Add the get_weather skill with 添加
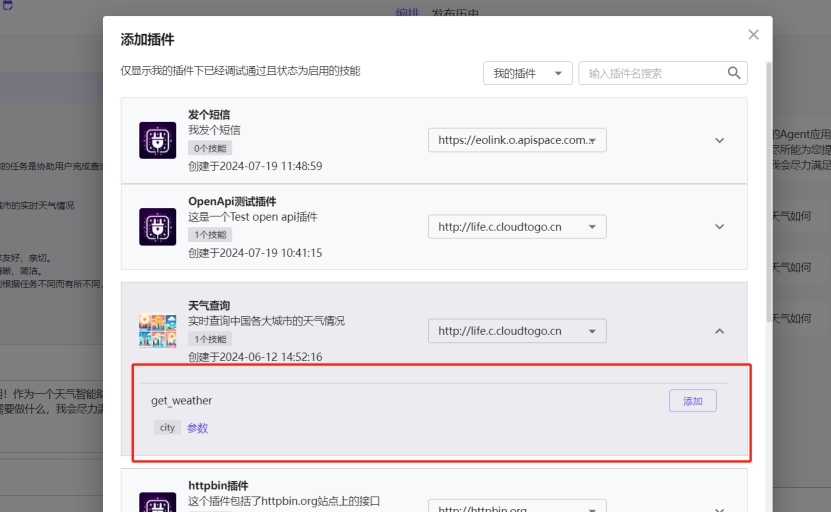Viewport: 831px width, 513px height. point(693,401)
